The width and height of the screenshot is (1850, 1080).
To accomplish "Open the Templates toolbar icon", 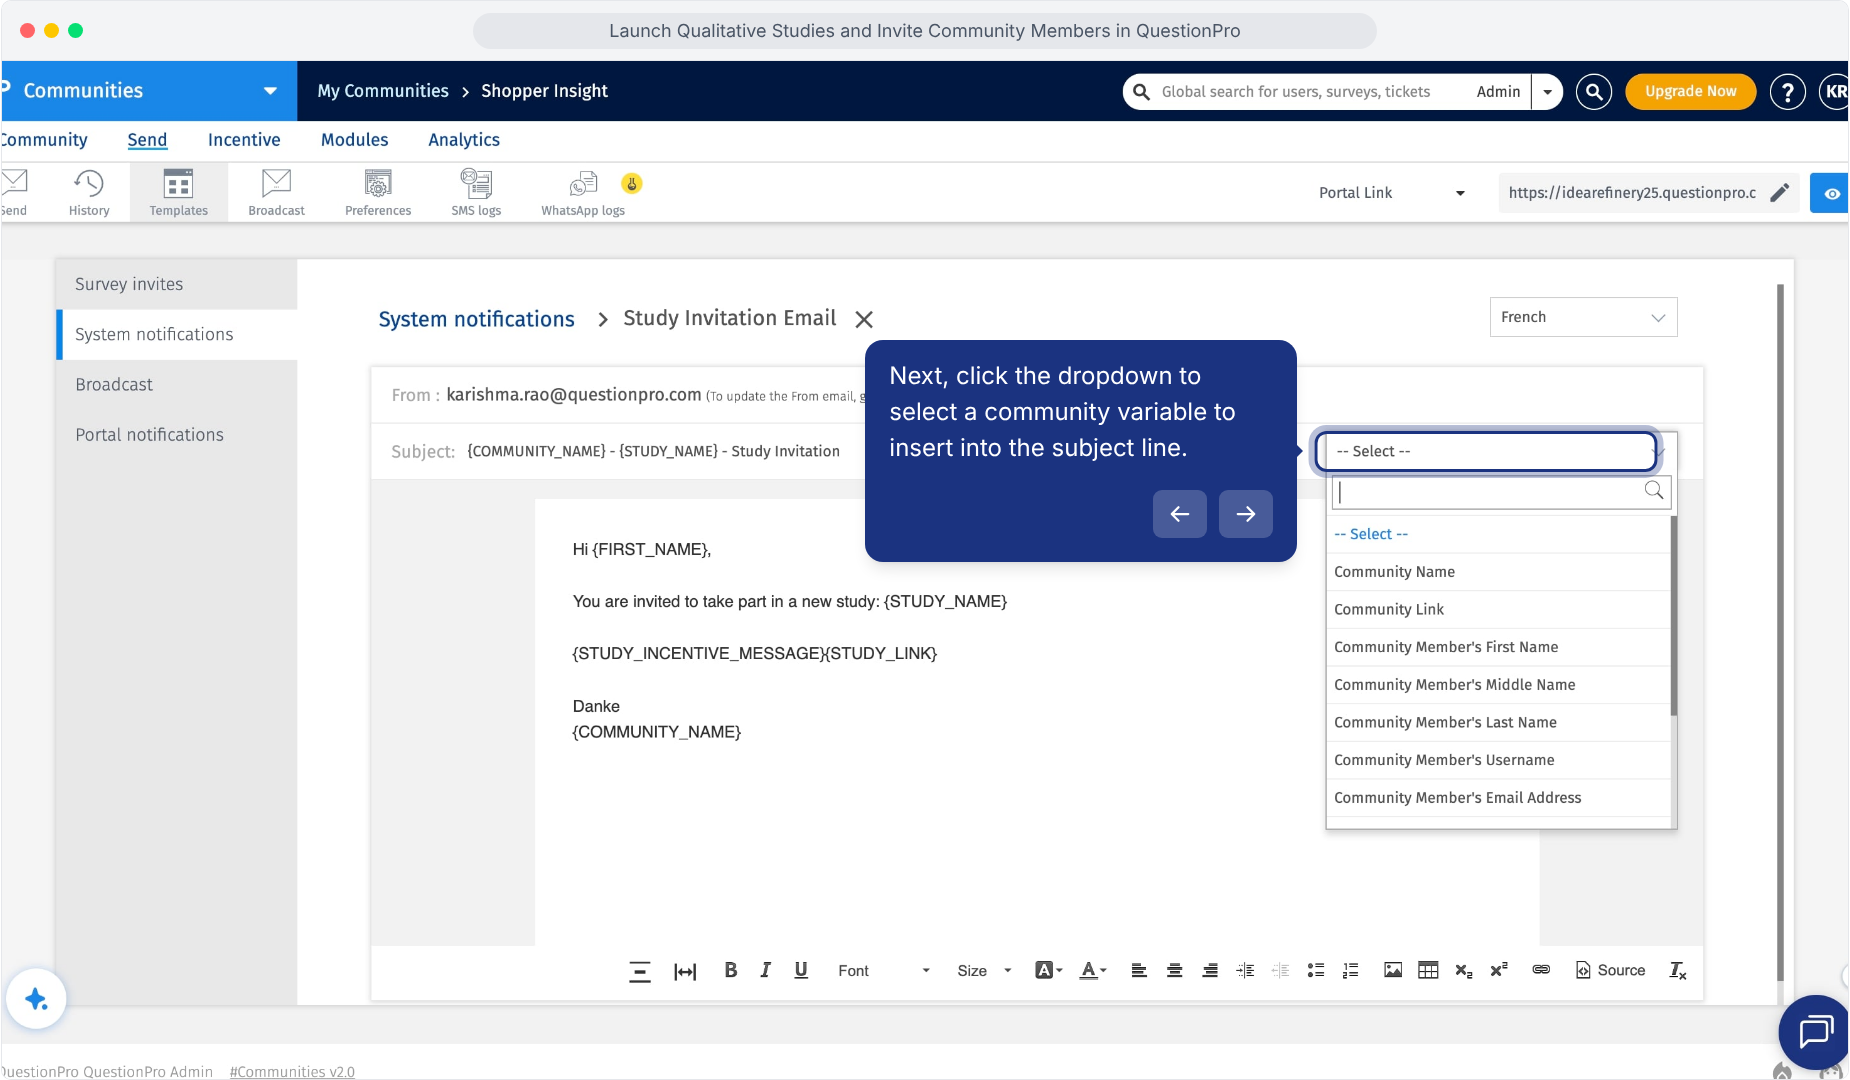I will coord(178,192).
